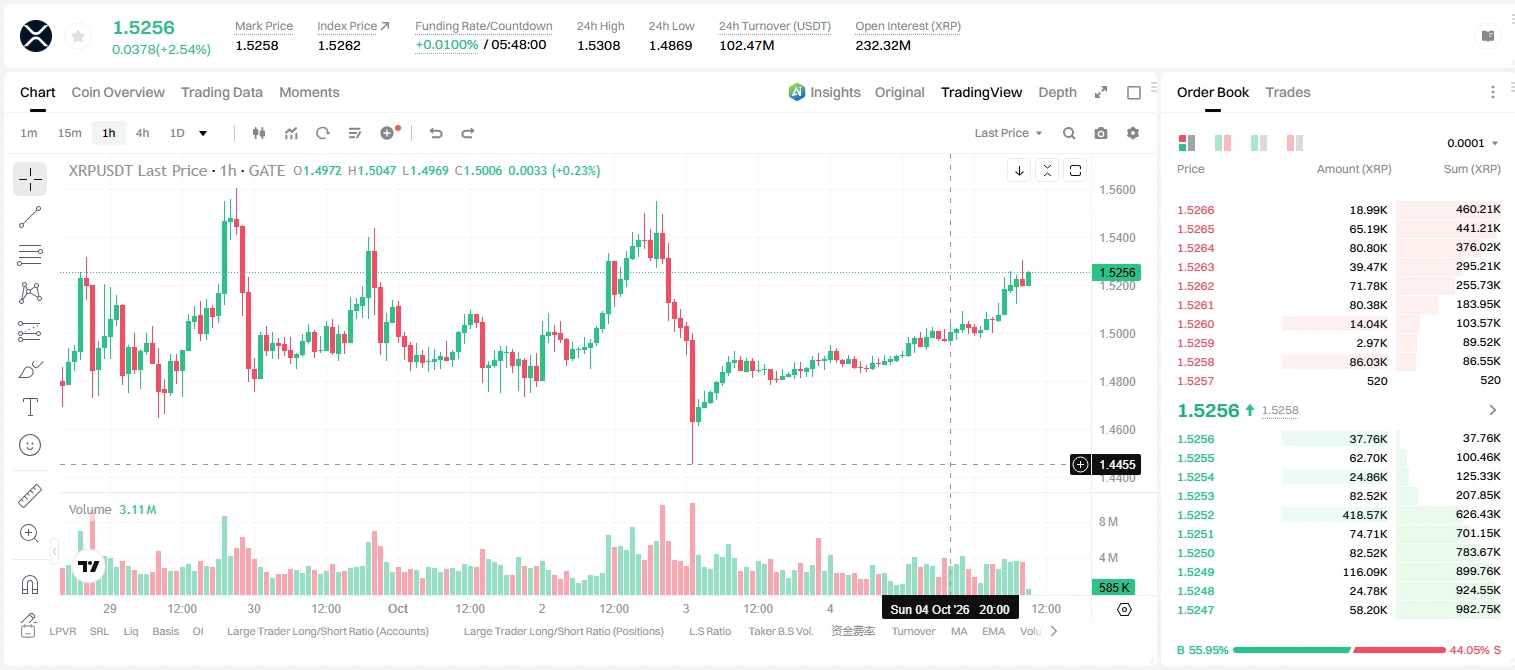Image resolution: width=1515 pixels, height=670 pixels.
Task: Switch to the Trades tab
Action: [1287, 92]
